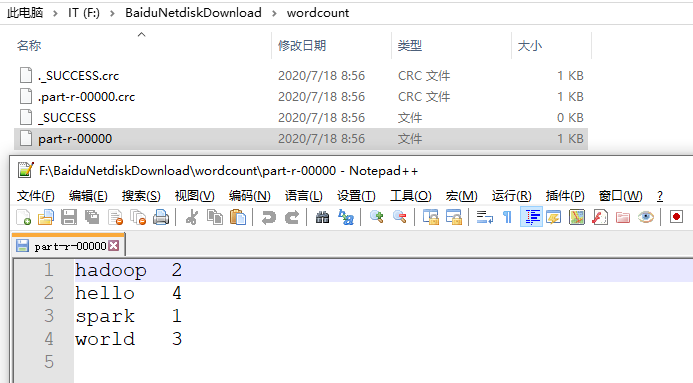Paste from clipboard toolbar icon
Image resolution: width=693 pixels, height=383 pixels.
tap(238, 217)
